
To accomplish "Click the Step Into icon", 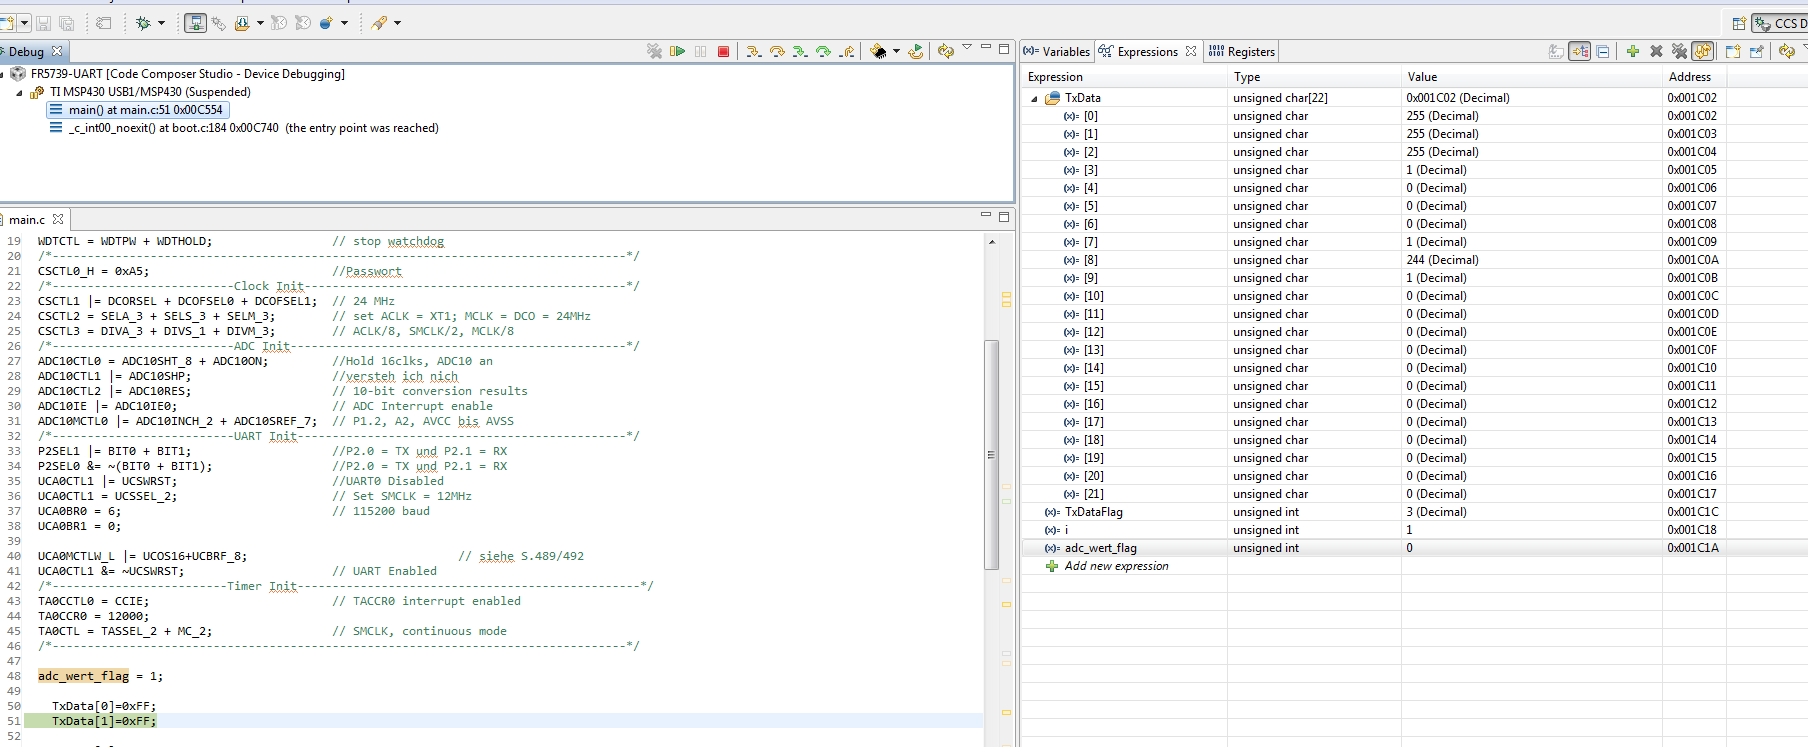I will coord(754,51).
